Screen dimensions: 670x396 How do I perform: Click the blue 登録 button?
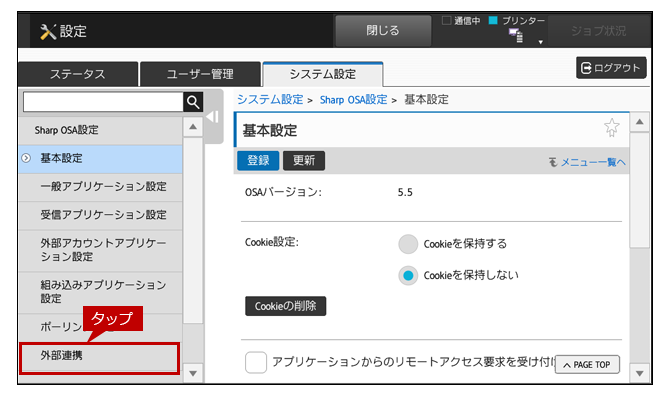pyautogui.click(x=258, y=161)
